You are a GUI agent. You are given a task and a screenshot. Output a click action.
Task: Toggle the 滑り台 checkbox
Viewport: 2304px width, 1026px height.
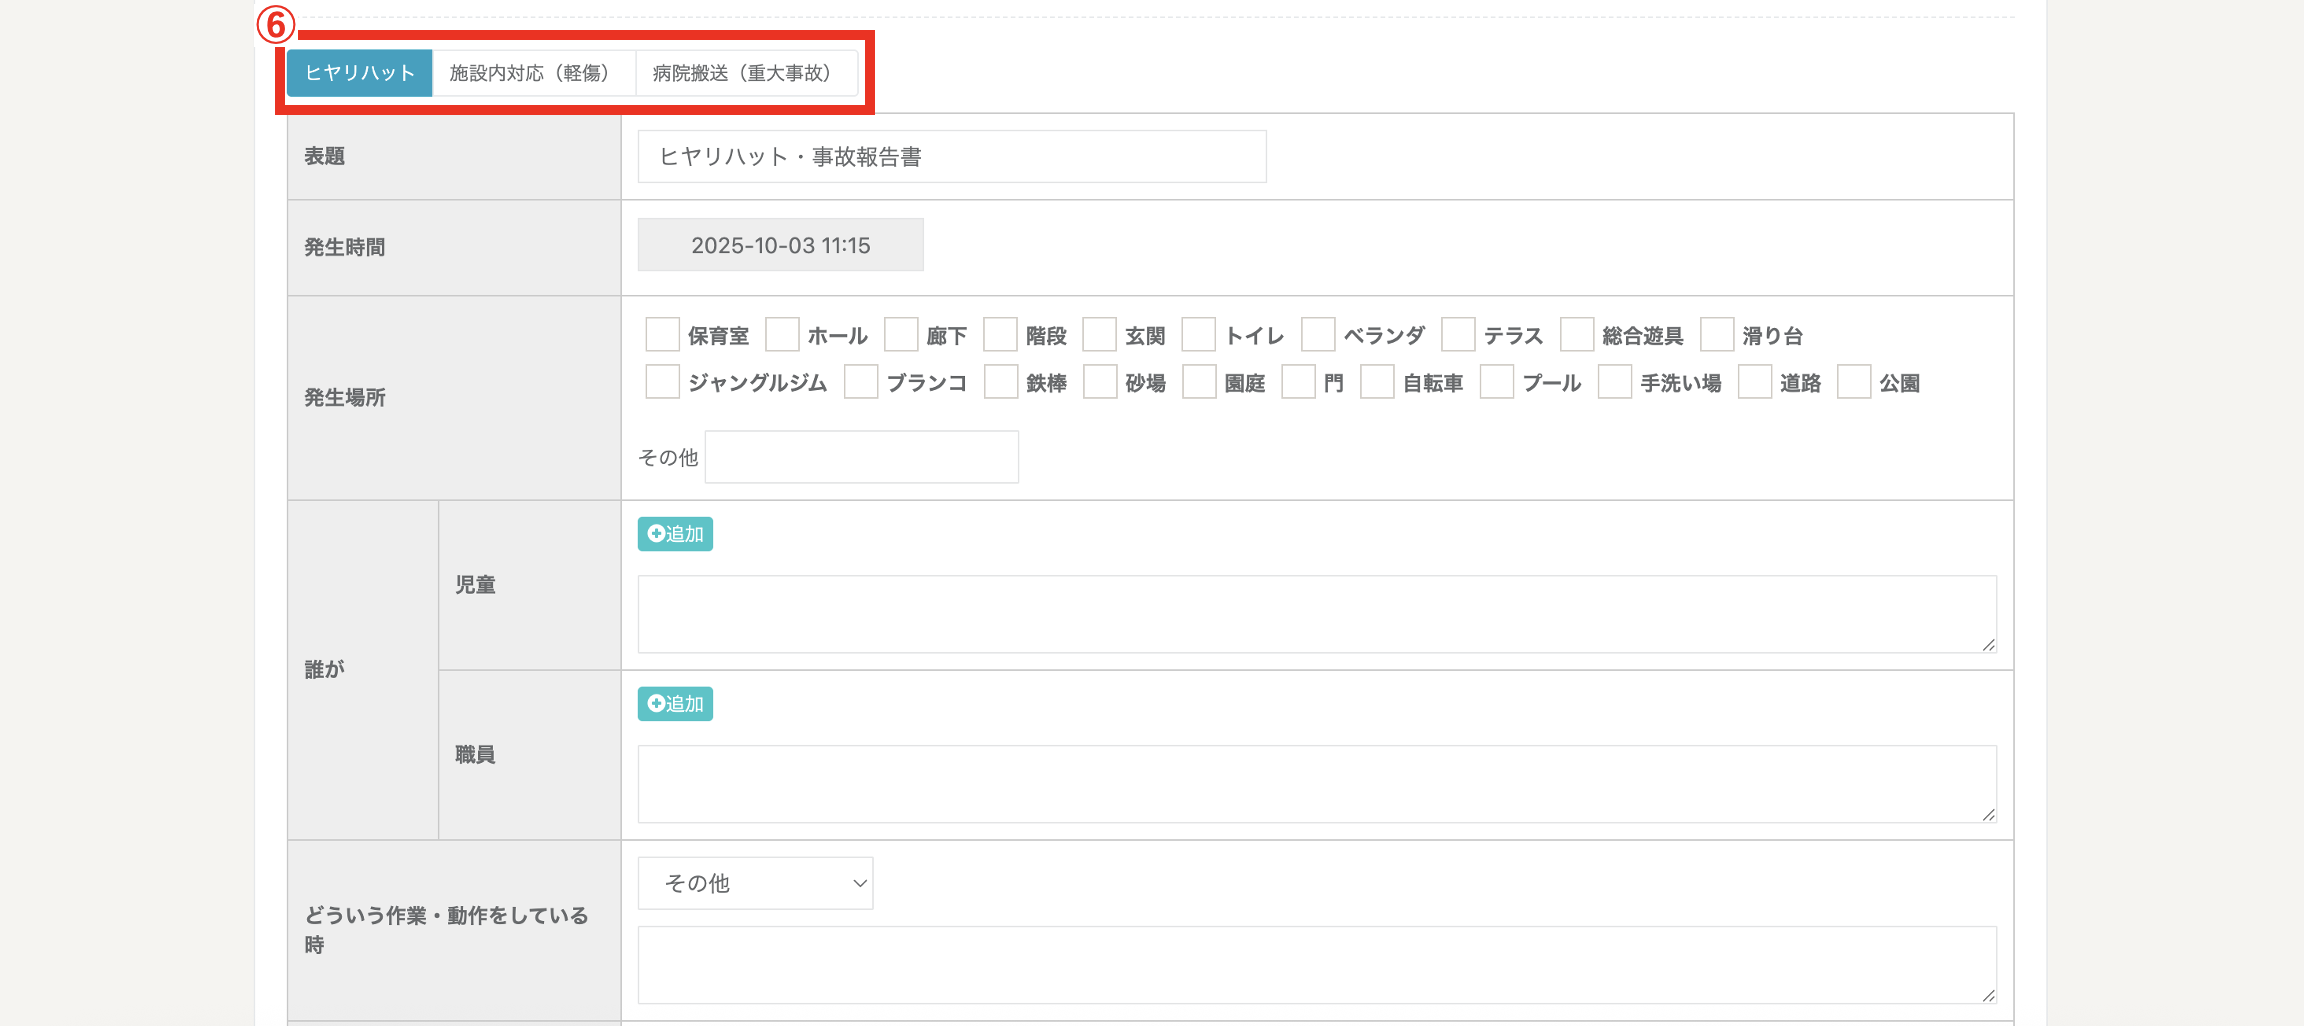[1717, 335]
